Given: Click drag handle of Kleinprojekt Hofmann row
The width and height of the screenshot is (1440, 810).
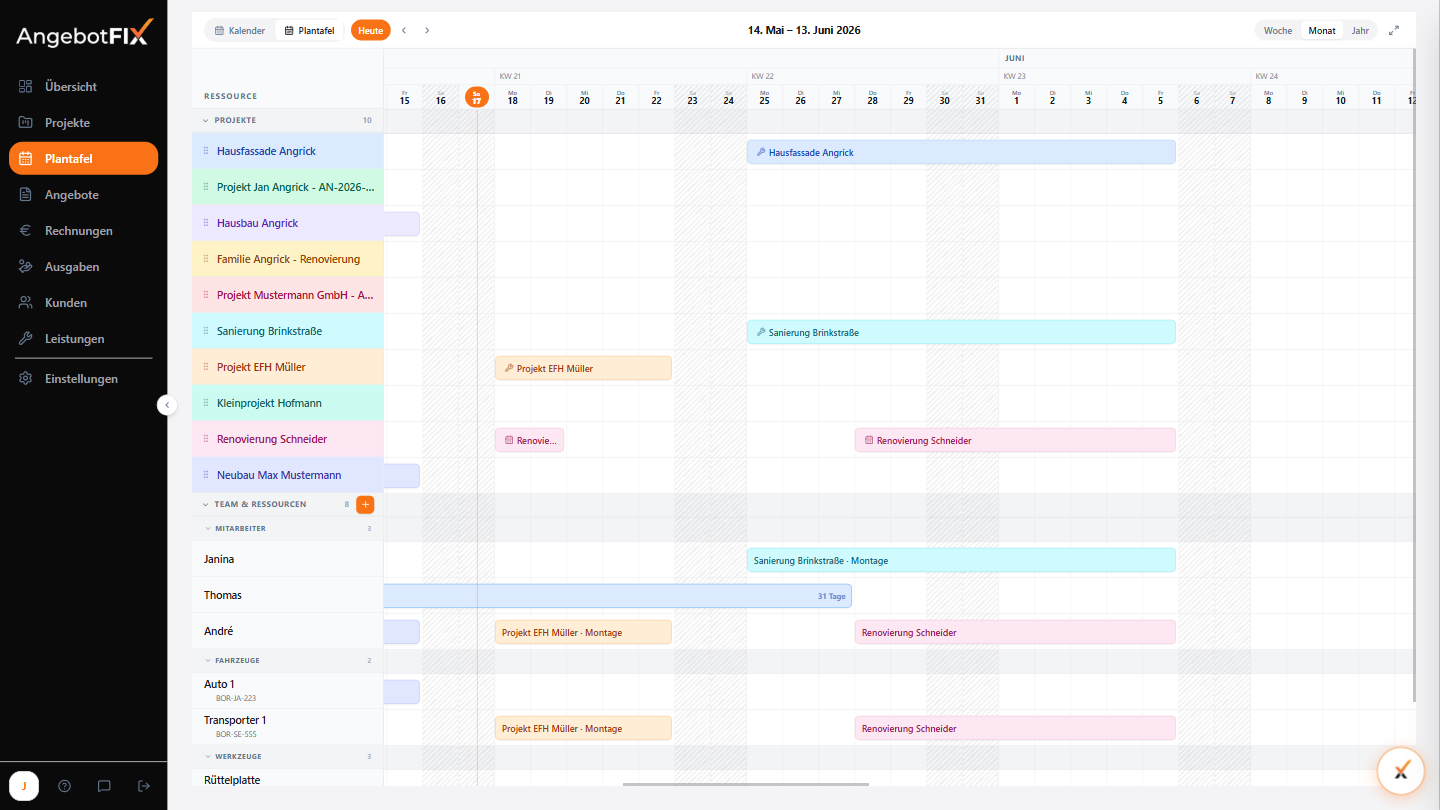Looking at the screenshot, I should 206,403.
